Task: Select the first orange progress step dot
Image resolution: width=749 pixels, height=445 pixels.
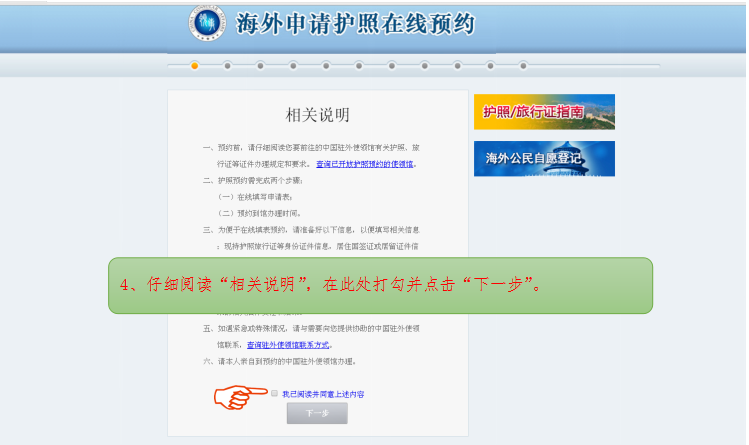Action: [x=194, y=66]
